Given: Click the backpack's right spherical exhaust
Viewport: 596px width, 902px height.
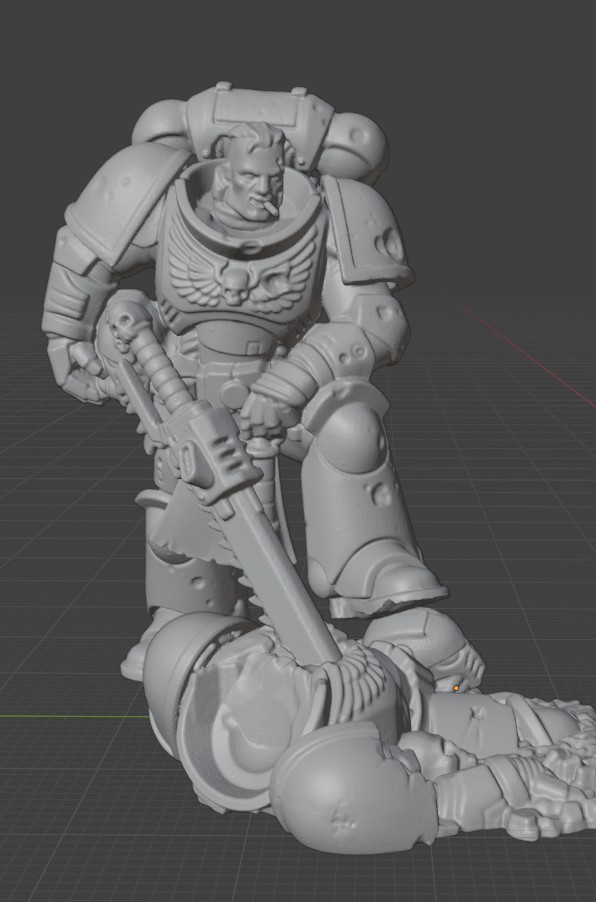Looking at the screenshot, I should (356, 144).
